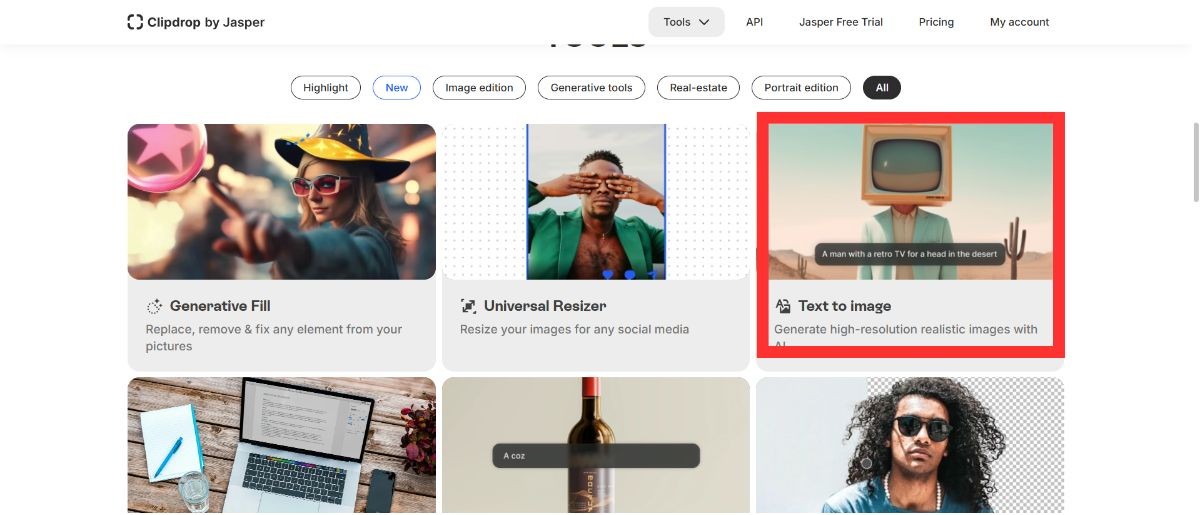1200x515 pixels.
Task: Click the 'A coz' prompt box on bottle
Action: pyautogui.click(x=596, y=456)
